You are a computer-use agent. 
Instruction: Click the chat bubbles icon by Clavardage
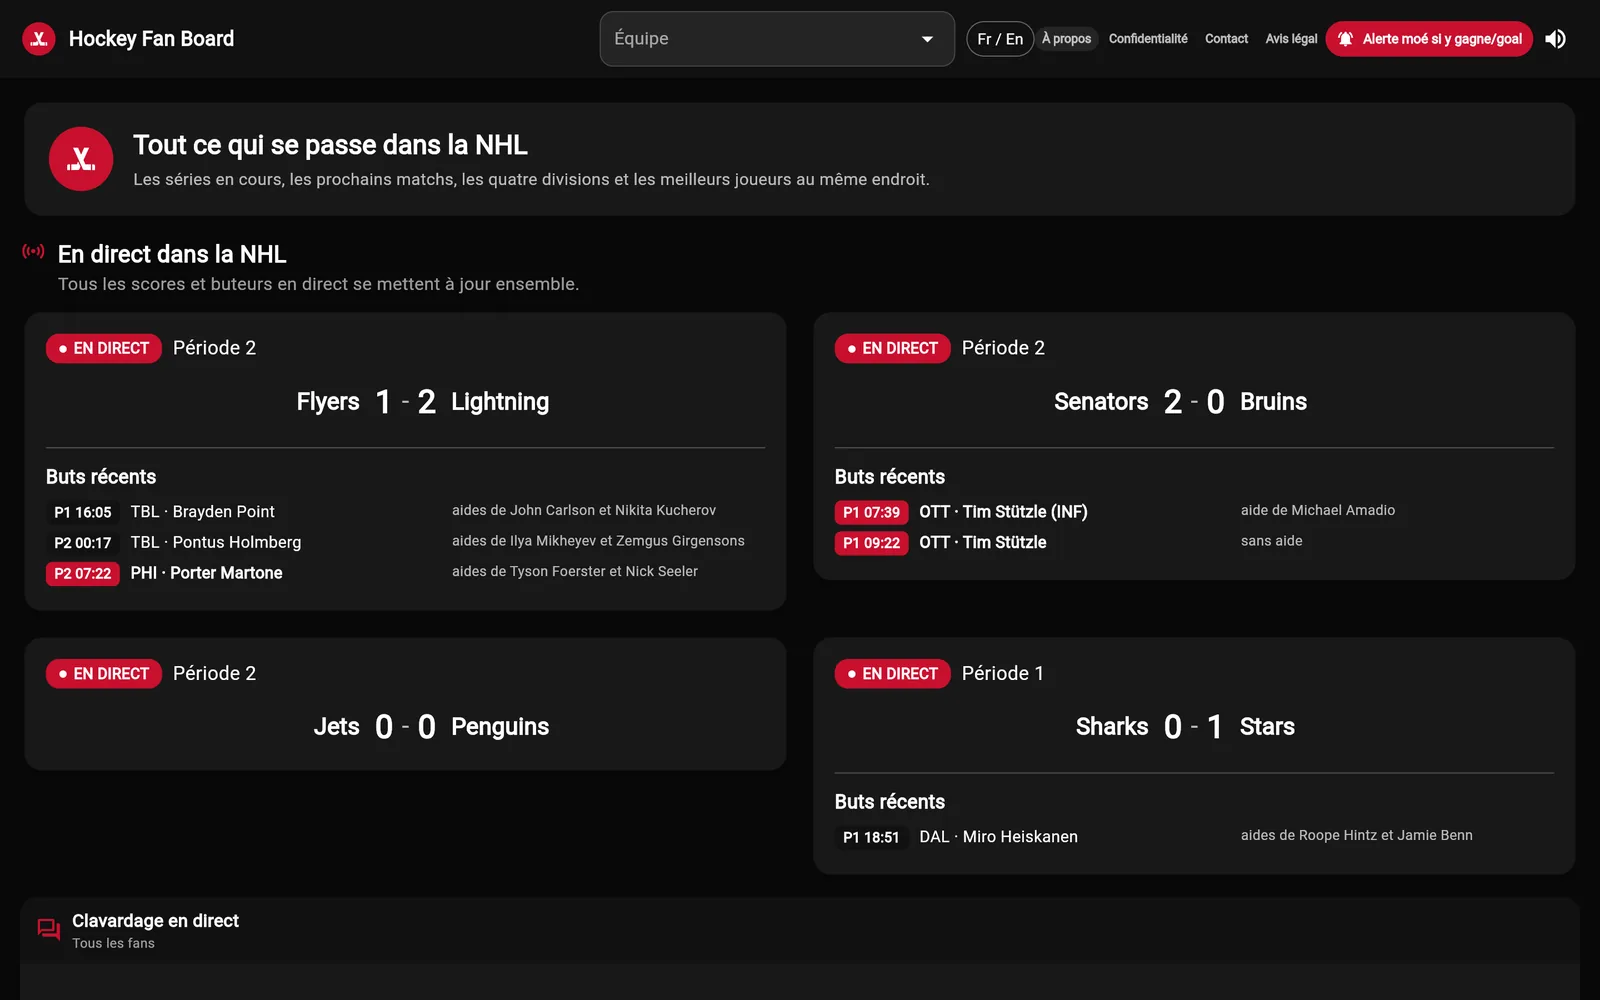pos(48,930)
